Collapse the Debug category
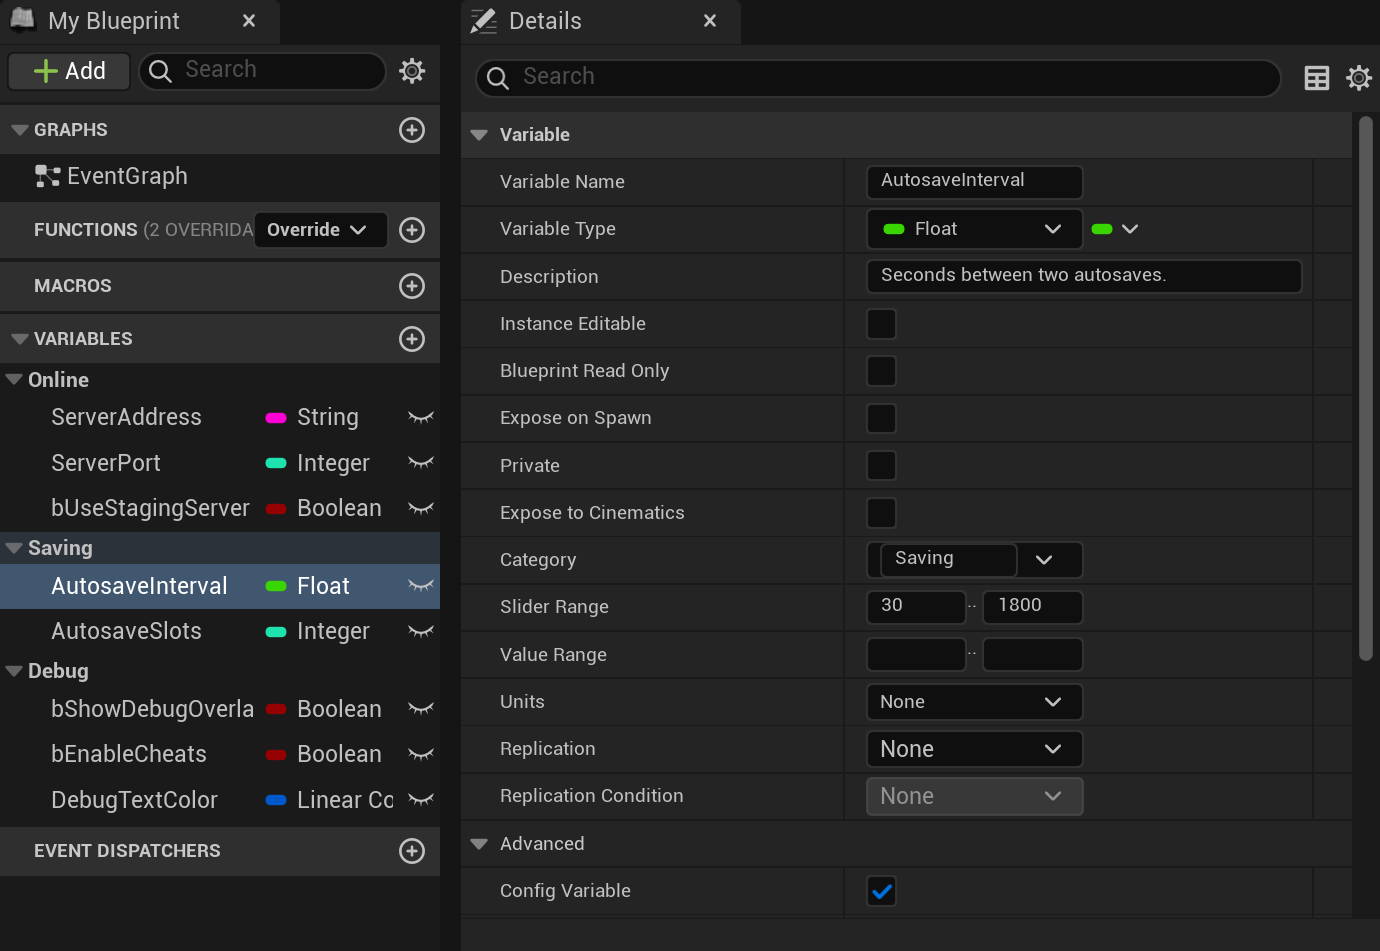The height and width of the screenshot is (951, 1380). pyautogui.click(x=14, y=671)
